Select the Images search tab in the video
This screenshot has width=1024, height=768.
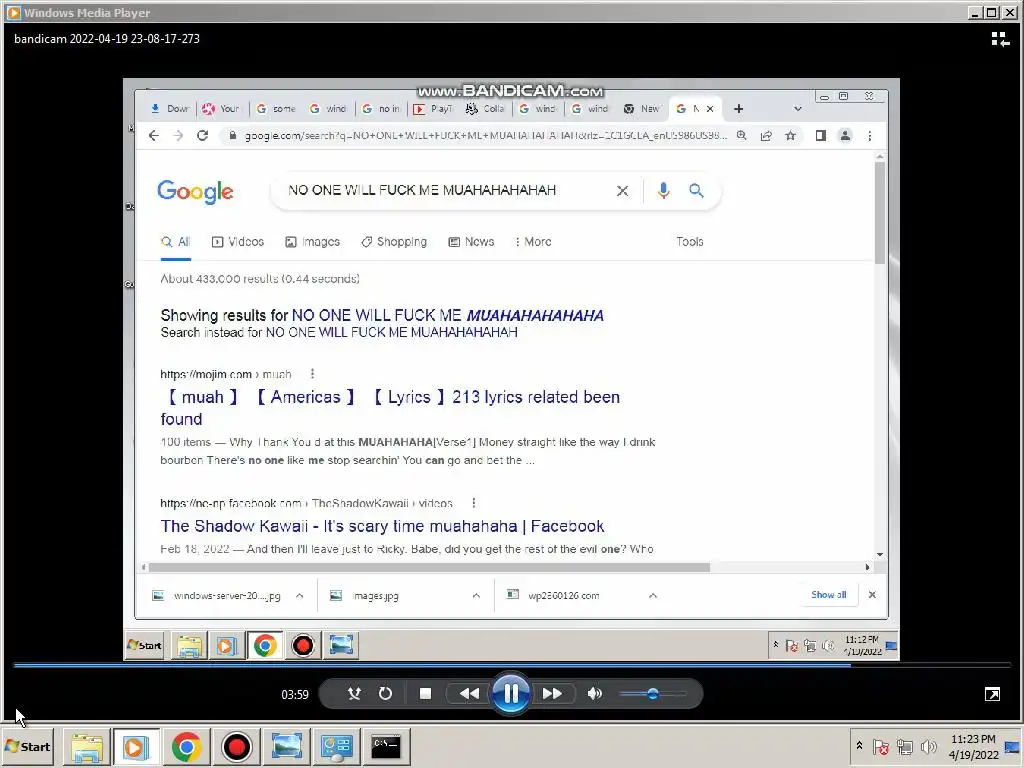(x=313, y=242)
